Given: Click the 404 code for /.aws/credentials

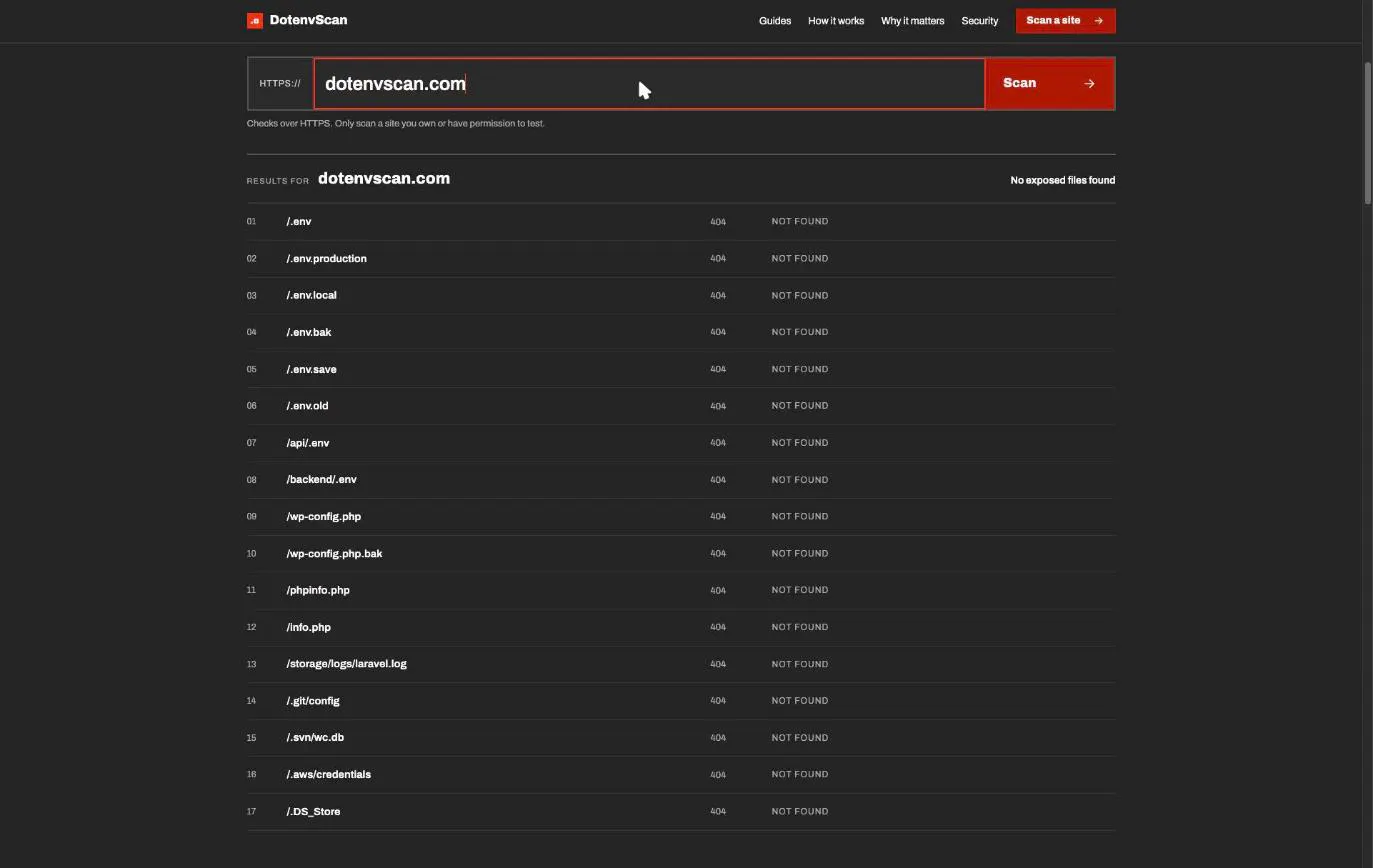Looking at the screenshot, I should coord(718,775).
